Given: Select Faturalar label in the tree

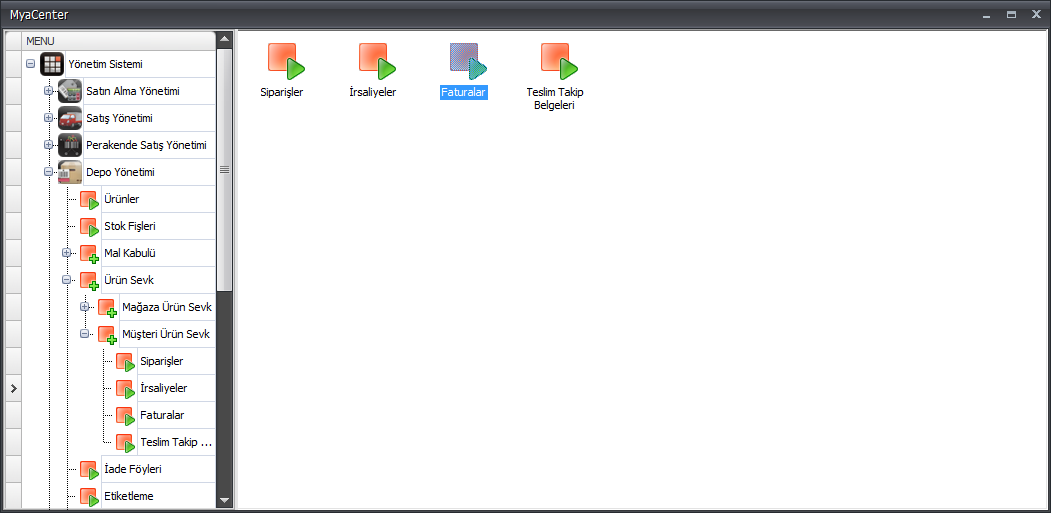Looking at the screenshot, I should tap(162, 416).
